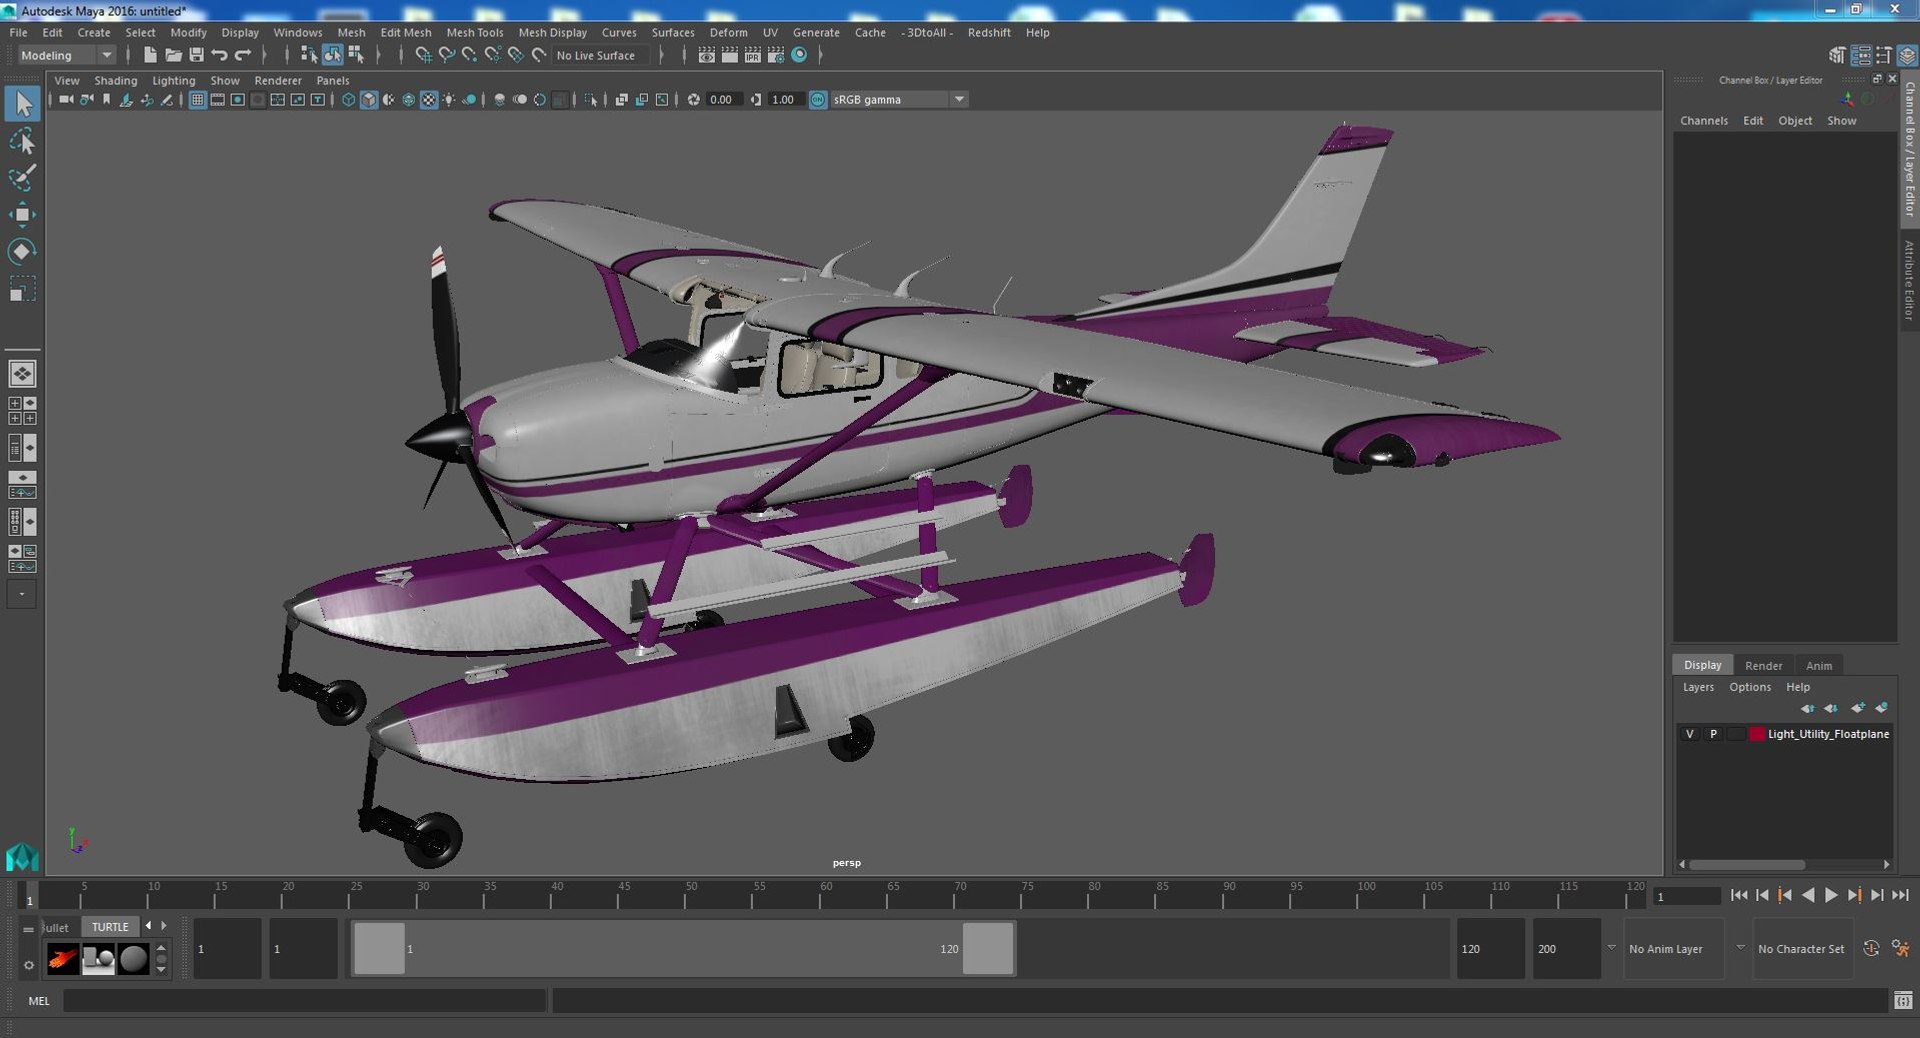Choose the Move tool

pos(22,215)
